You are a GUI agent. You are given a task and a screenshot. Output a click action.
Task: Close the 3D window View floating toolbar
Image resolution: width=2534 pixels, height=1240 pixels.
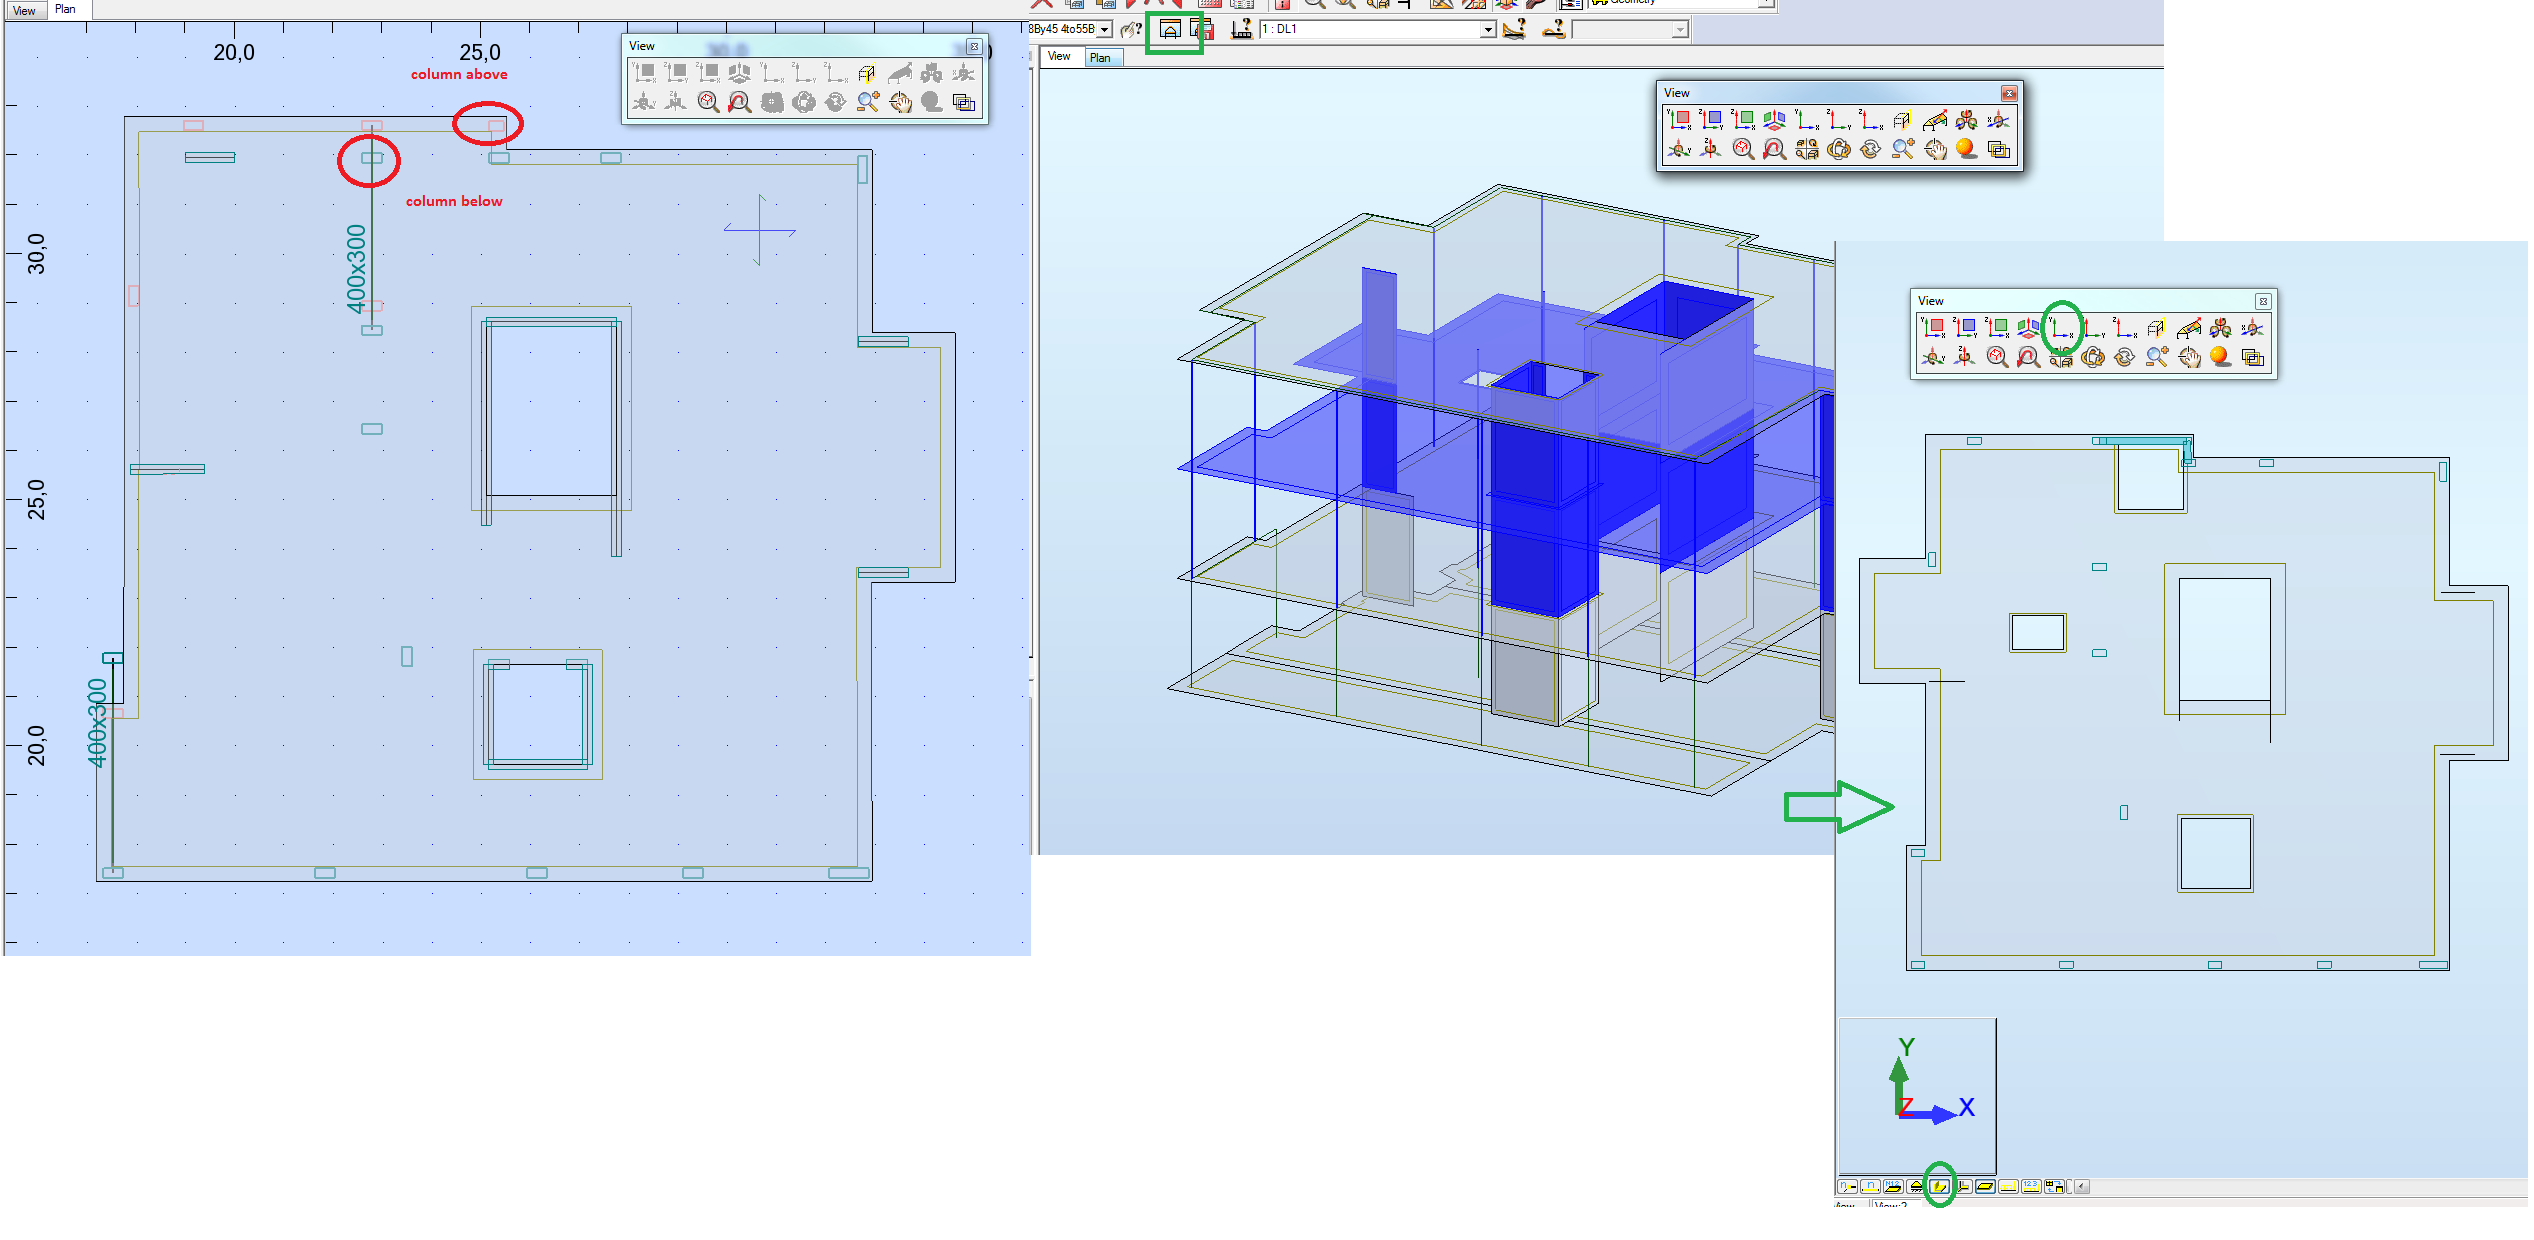coord(2008,93)
